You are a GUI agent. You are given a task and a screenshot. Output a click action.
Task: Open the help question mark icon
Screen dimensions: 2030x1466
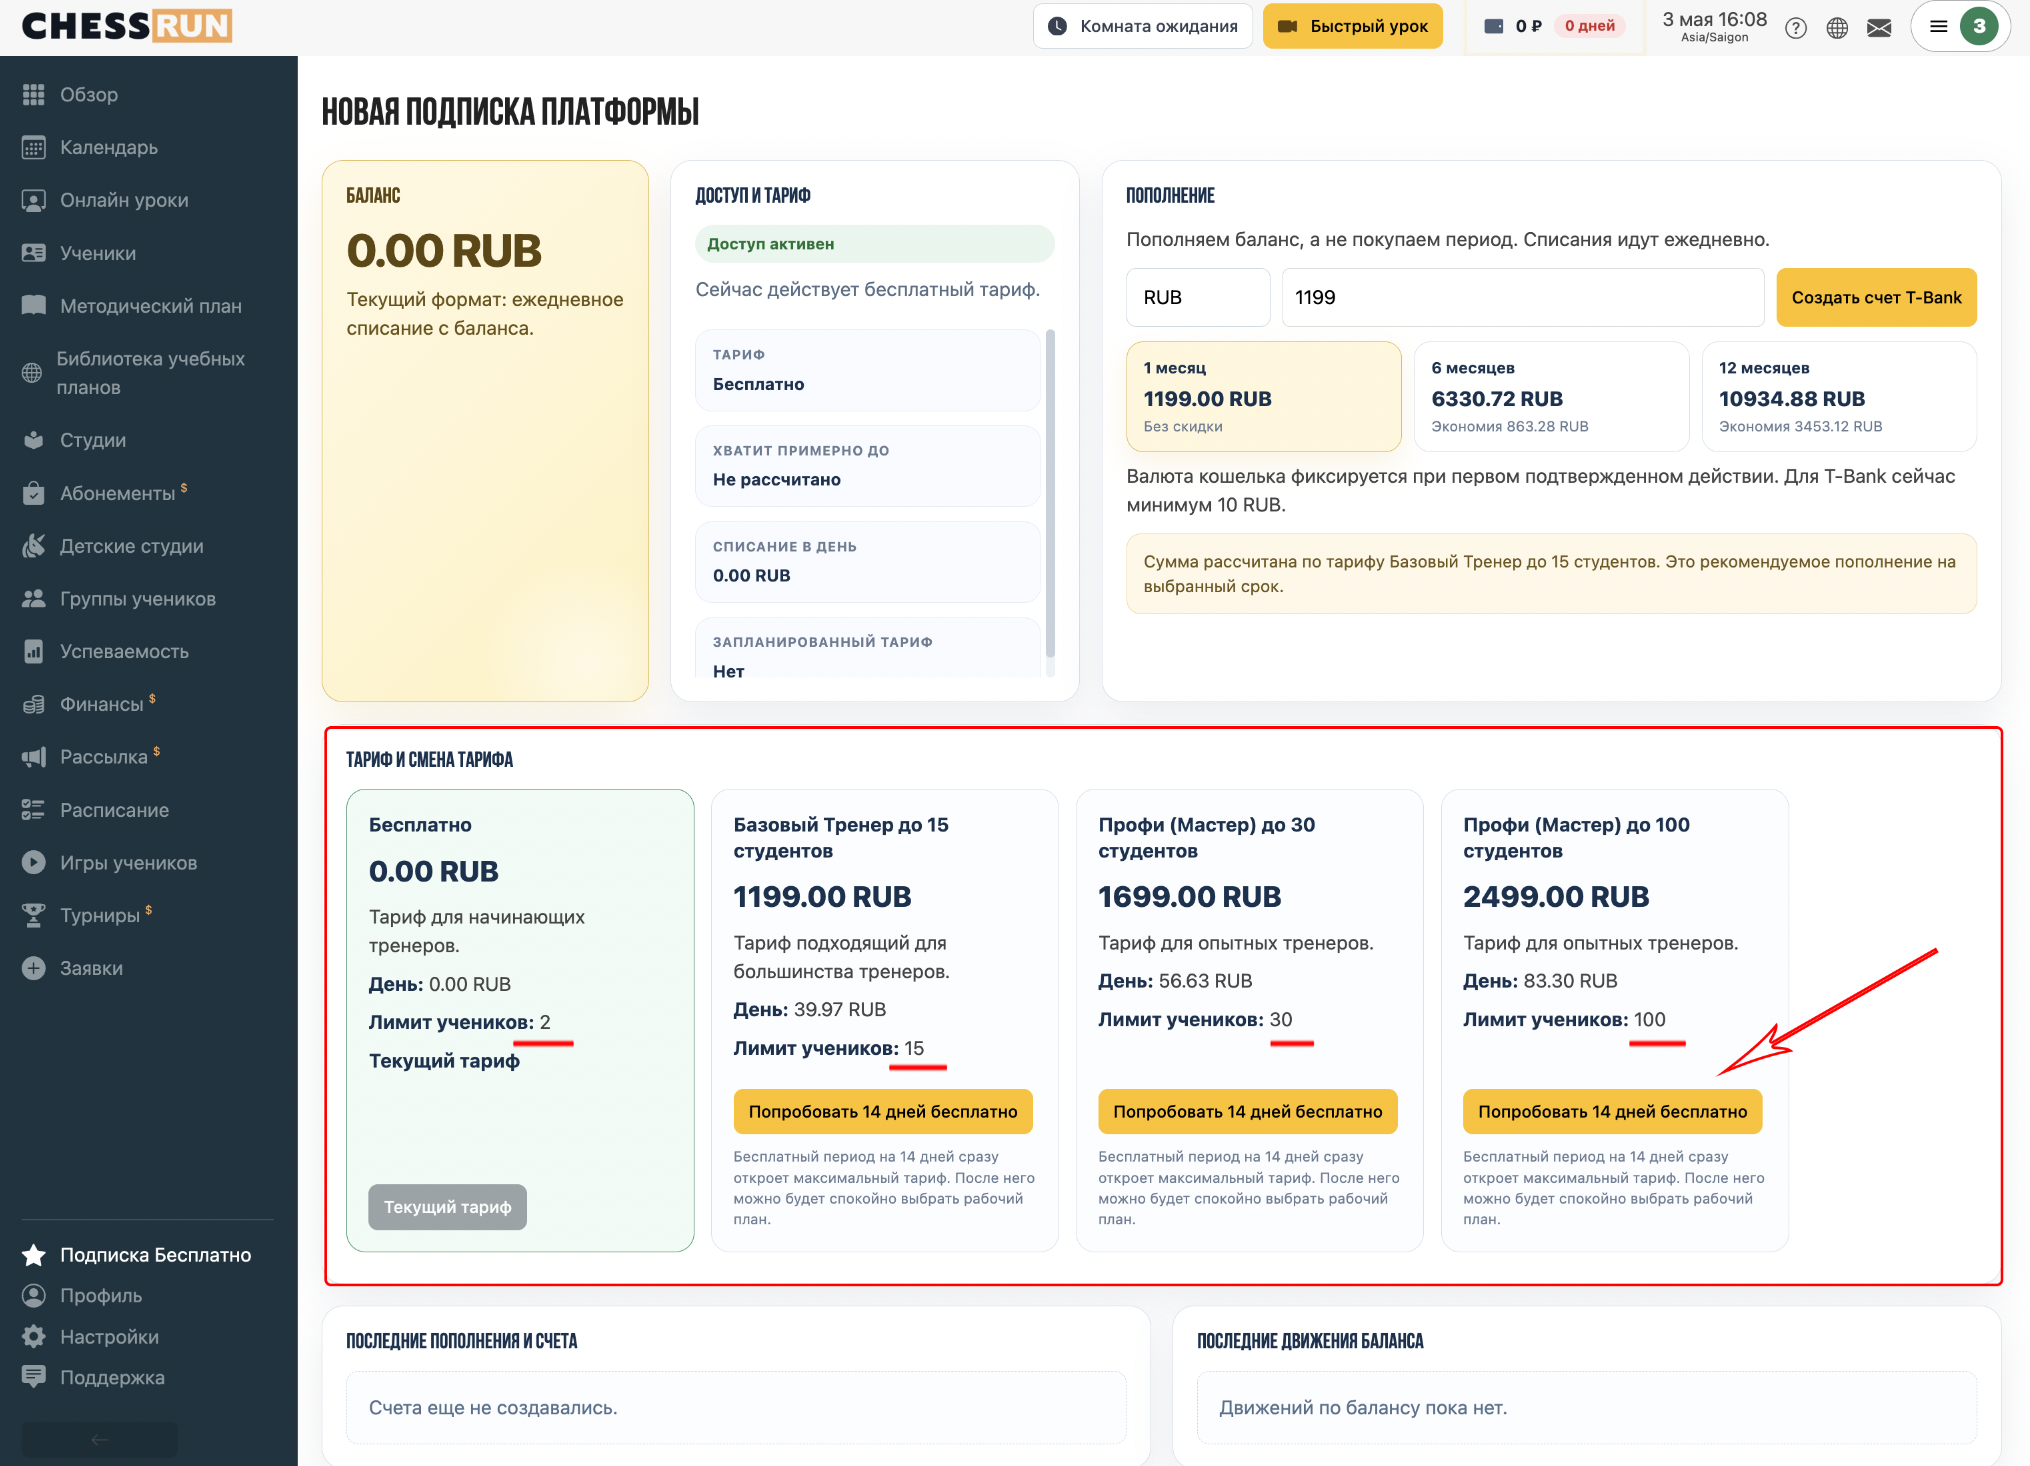[1796, 28]
